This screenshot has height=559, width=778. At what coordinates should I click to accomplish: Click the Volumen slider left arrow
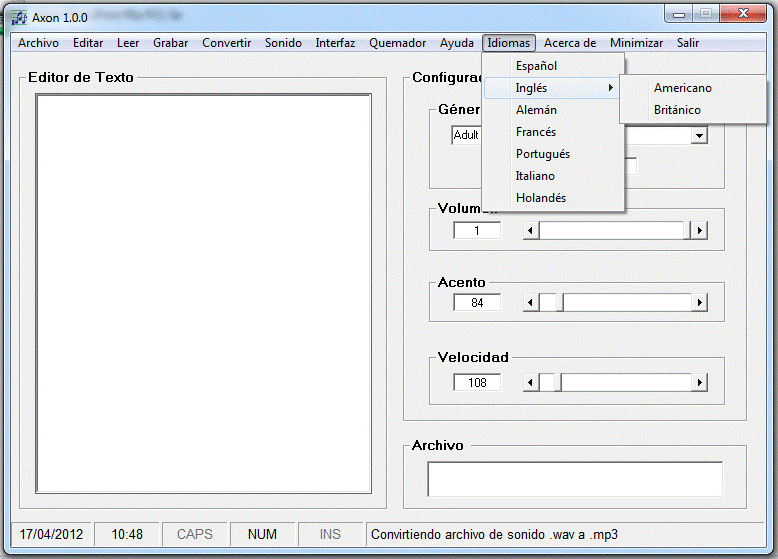(x=531, y=231)
